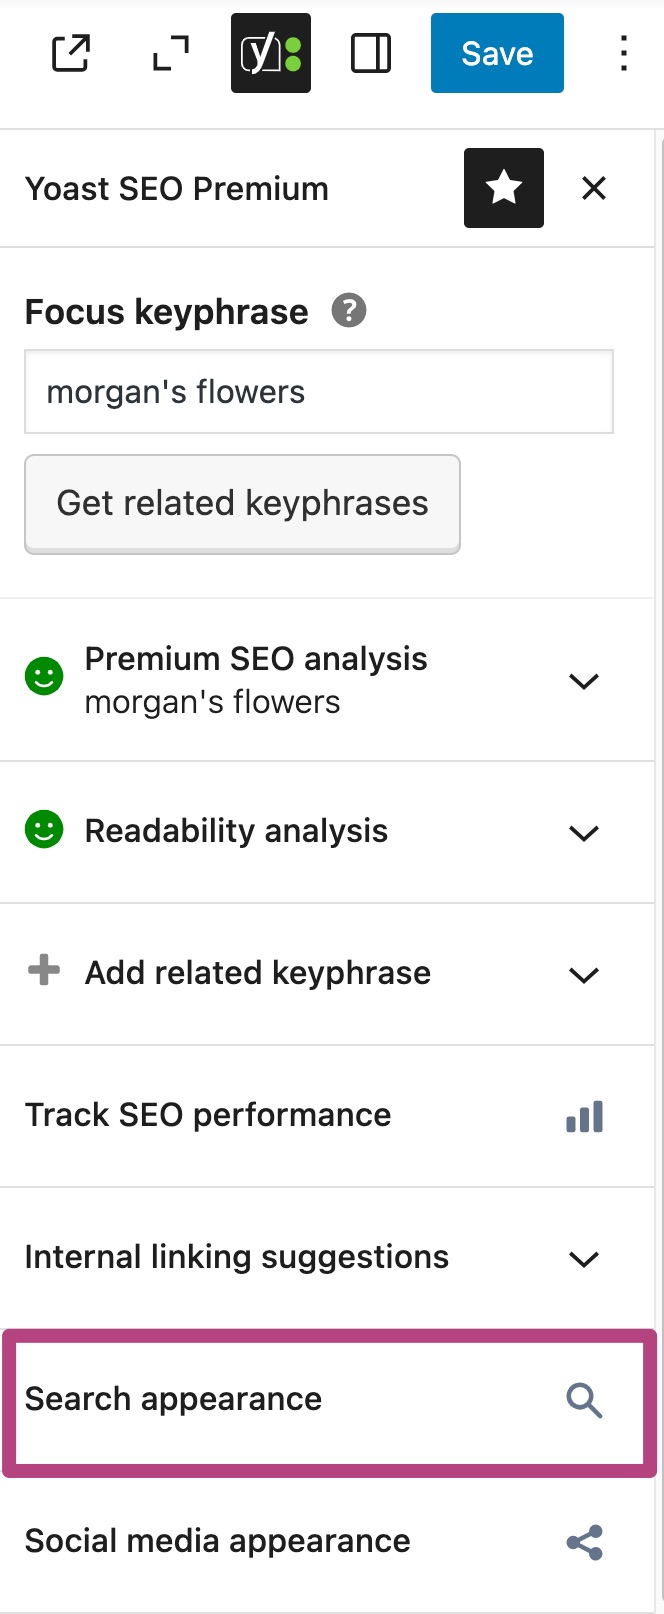Viewport: 664px width, 1614px height.
Task: Open the Social media appearance section
Action: (x=328, y=1542)
